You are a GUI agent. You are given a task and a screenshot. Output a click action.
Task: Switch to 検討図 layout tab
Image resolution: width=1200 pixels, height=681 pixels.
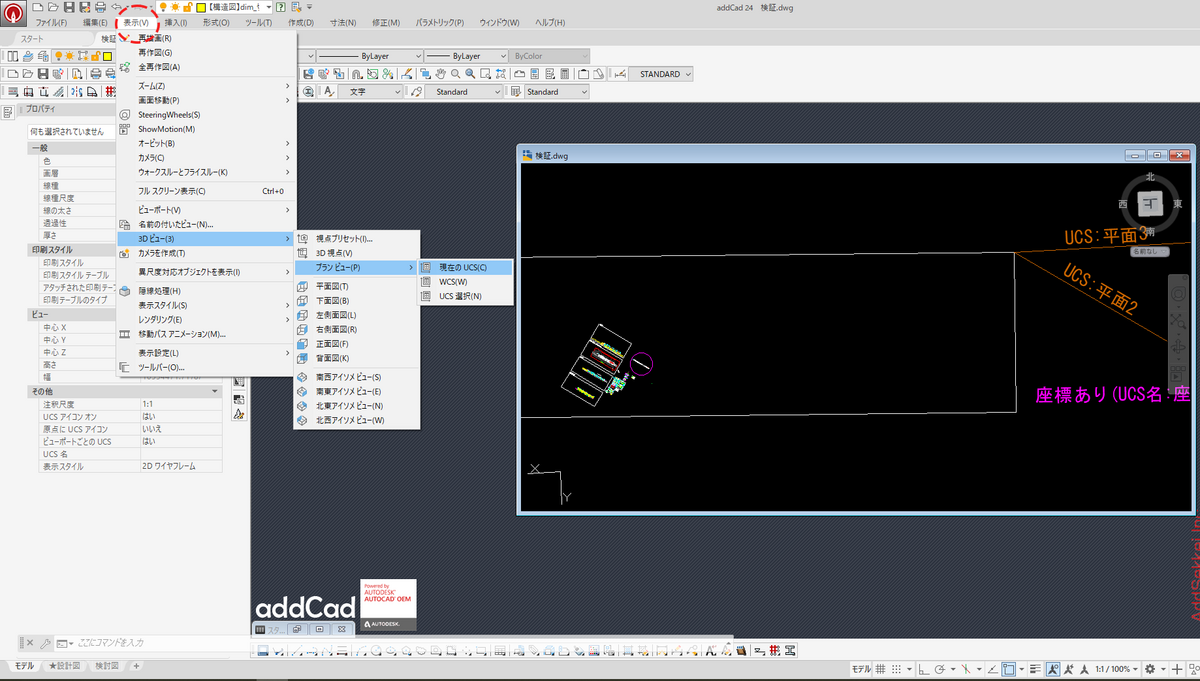(x=107, y=666)
